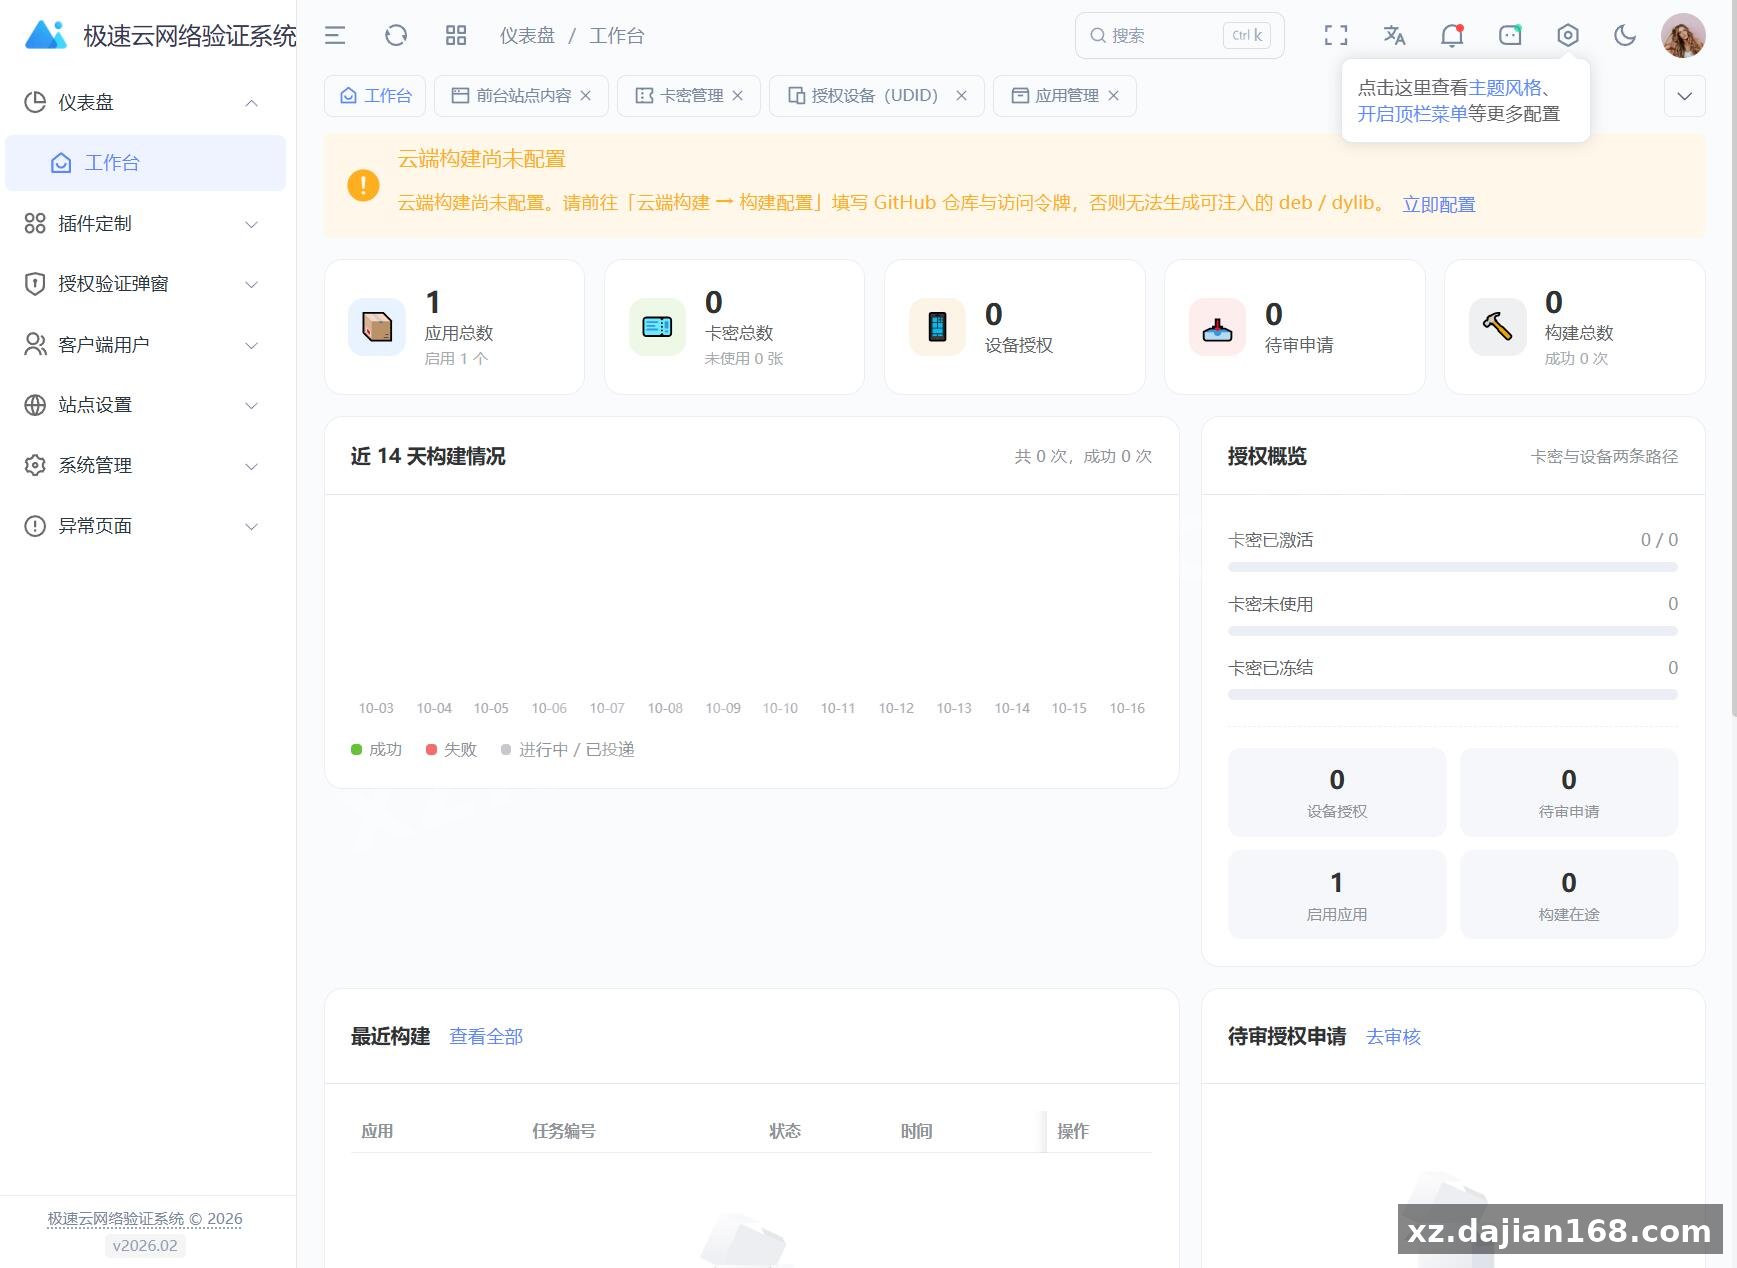1737x1268 pixels.
Task: Click the orange warning alert icon
Action: [x=363, y=185]
